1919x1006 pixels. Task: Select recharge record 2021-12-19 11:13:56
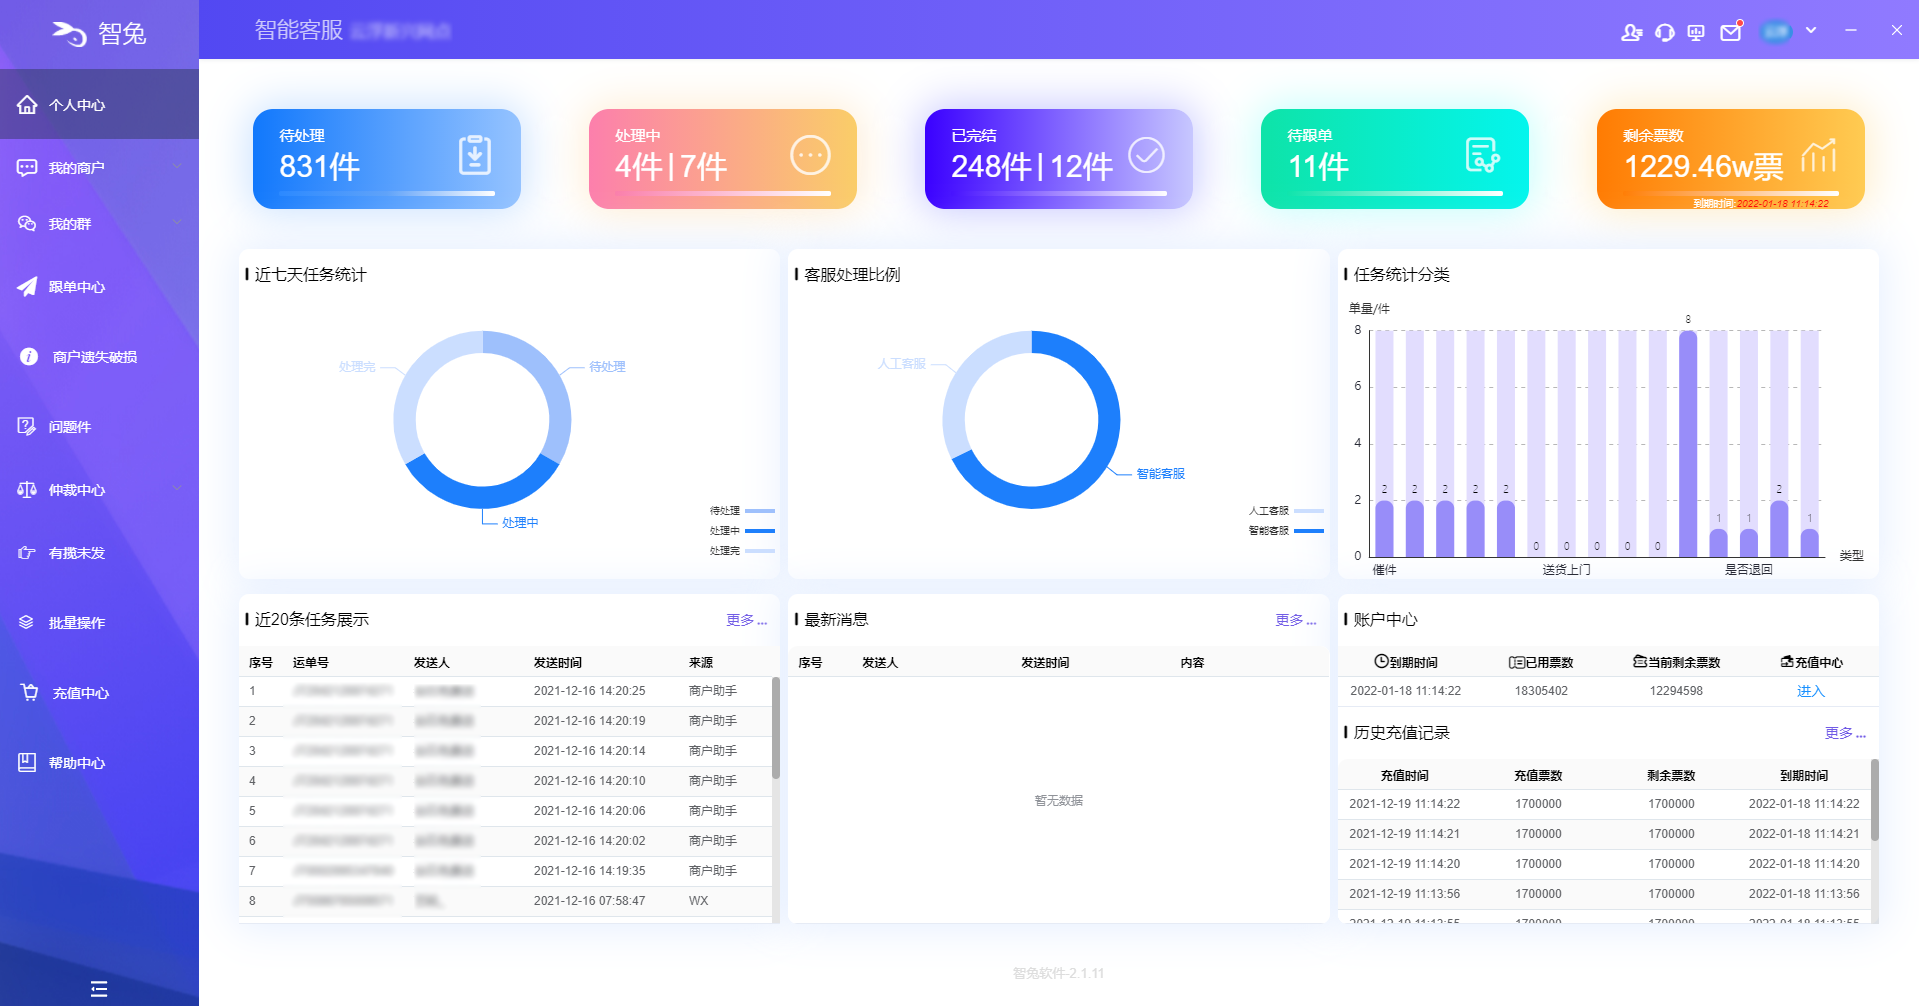coord(1604,894)
